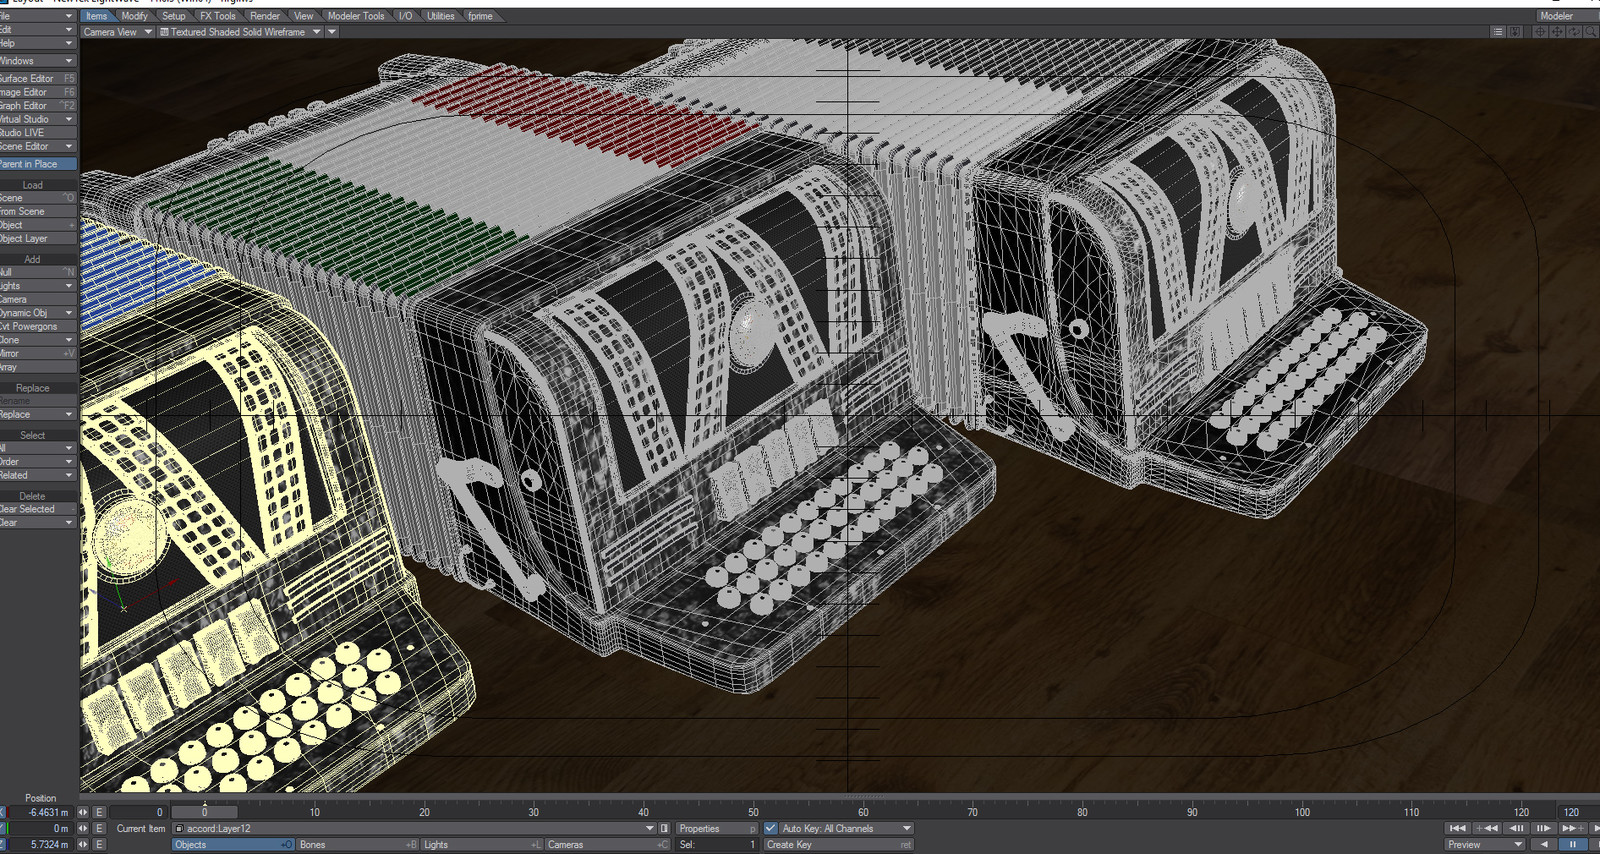The image size is (1600, 854).
Task: Go to next keyframe button
Action: pyautogui.click(x=1573, y=828)
